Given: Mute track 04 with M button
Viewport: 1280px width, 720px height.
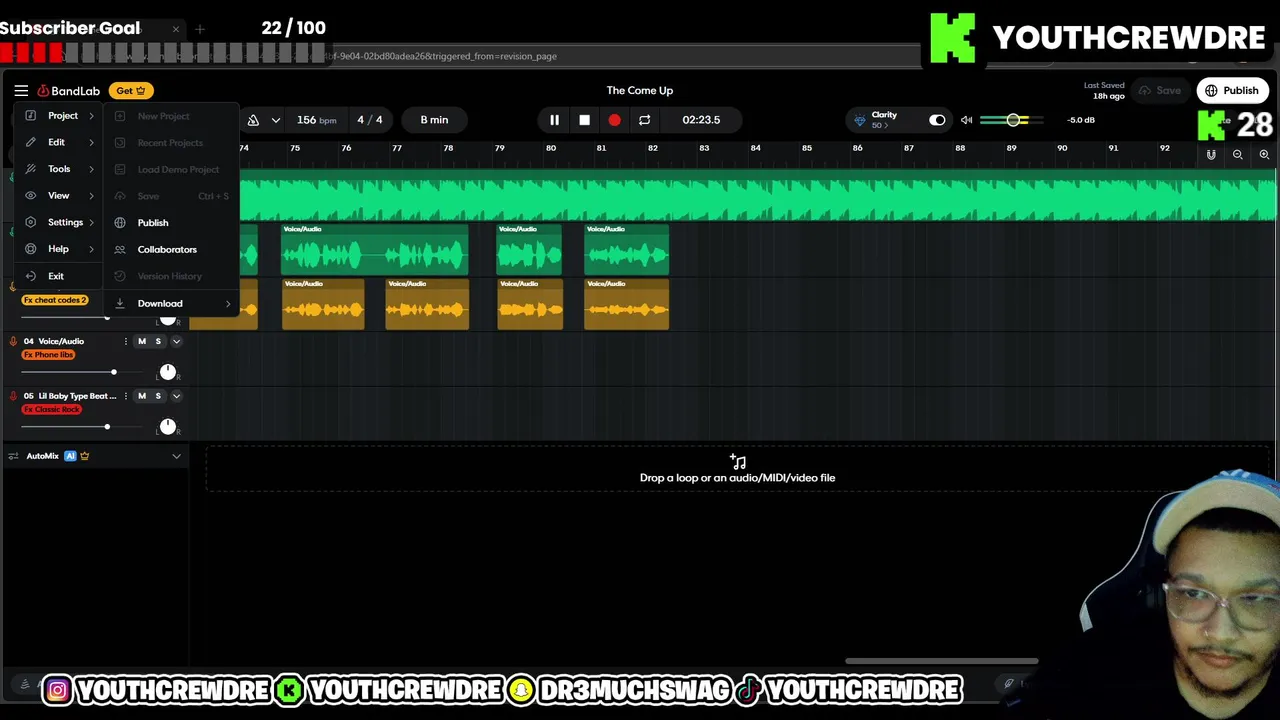Looking at the screenshot, I should (x=142, y=342).
